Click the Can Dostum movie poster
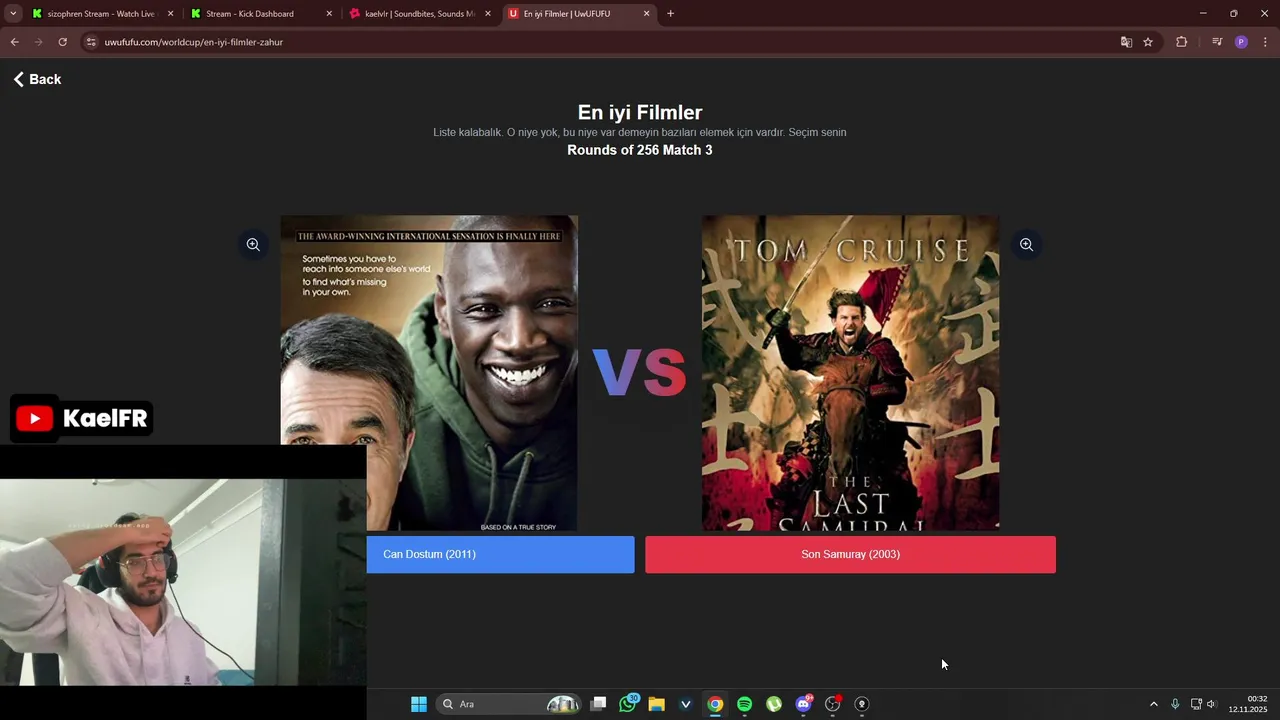 coord(429,373)
